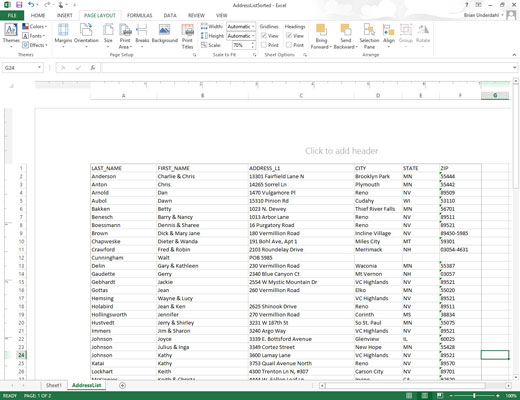Enable Gridlines Print checkbox
This screenshot has height=400, width=520.
click(x=264, y=45)
